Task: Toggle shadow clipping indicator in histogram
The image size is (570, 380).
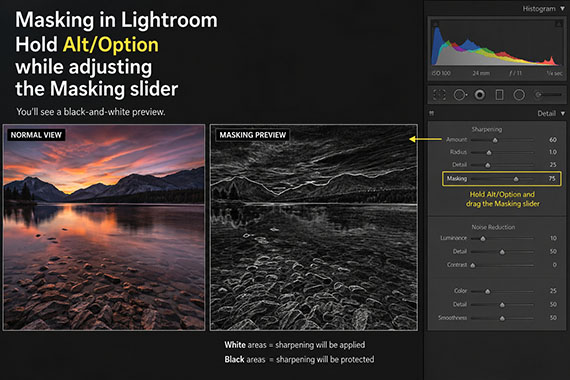Action: click(435, 24)
